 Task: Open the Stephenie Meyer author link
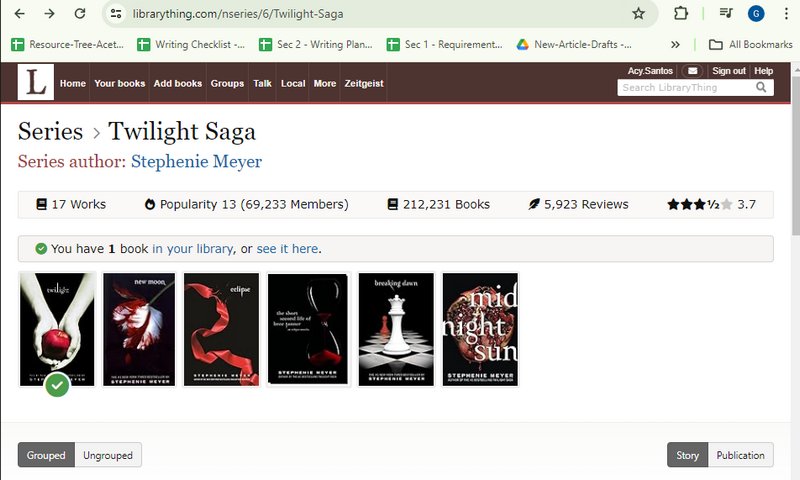point(196,161)
